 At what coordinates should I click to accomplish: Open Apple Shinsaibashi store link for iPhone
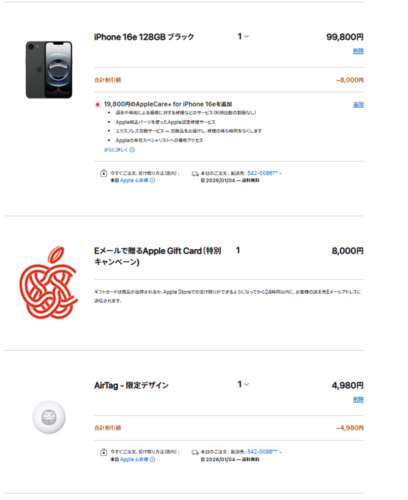tap(134, 180)
